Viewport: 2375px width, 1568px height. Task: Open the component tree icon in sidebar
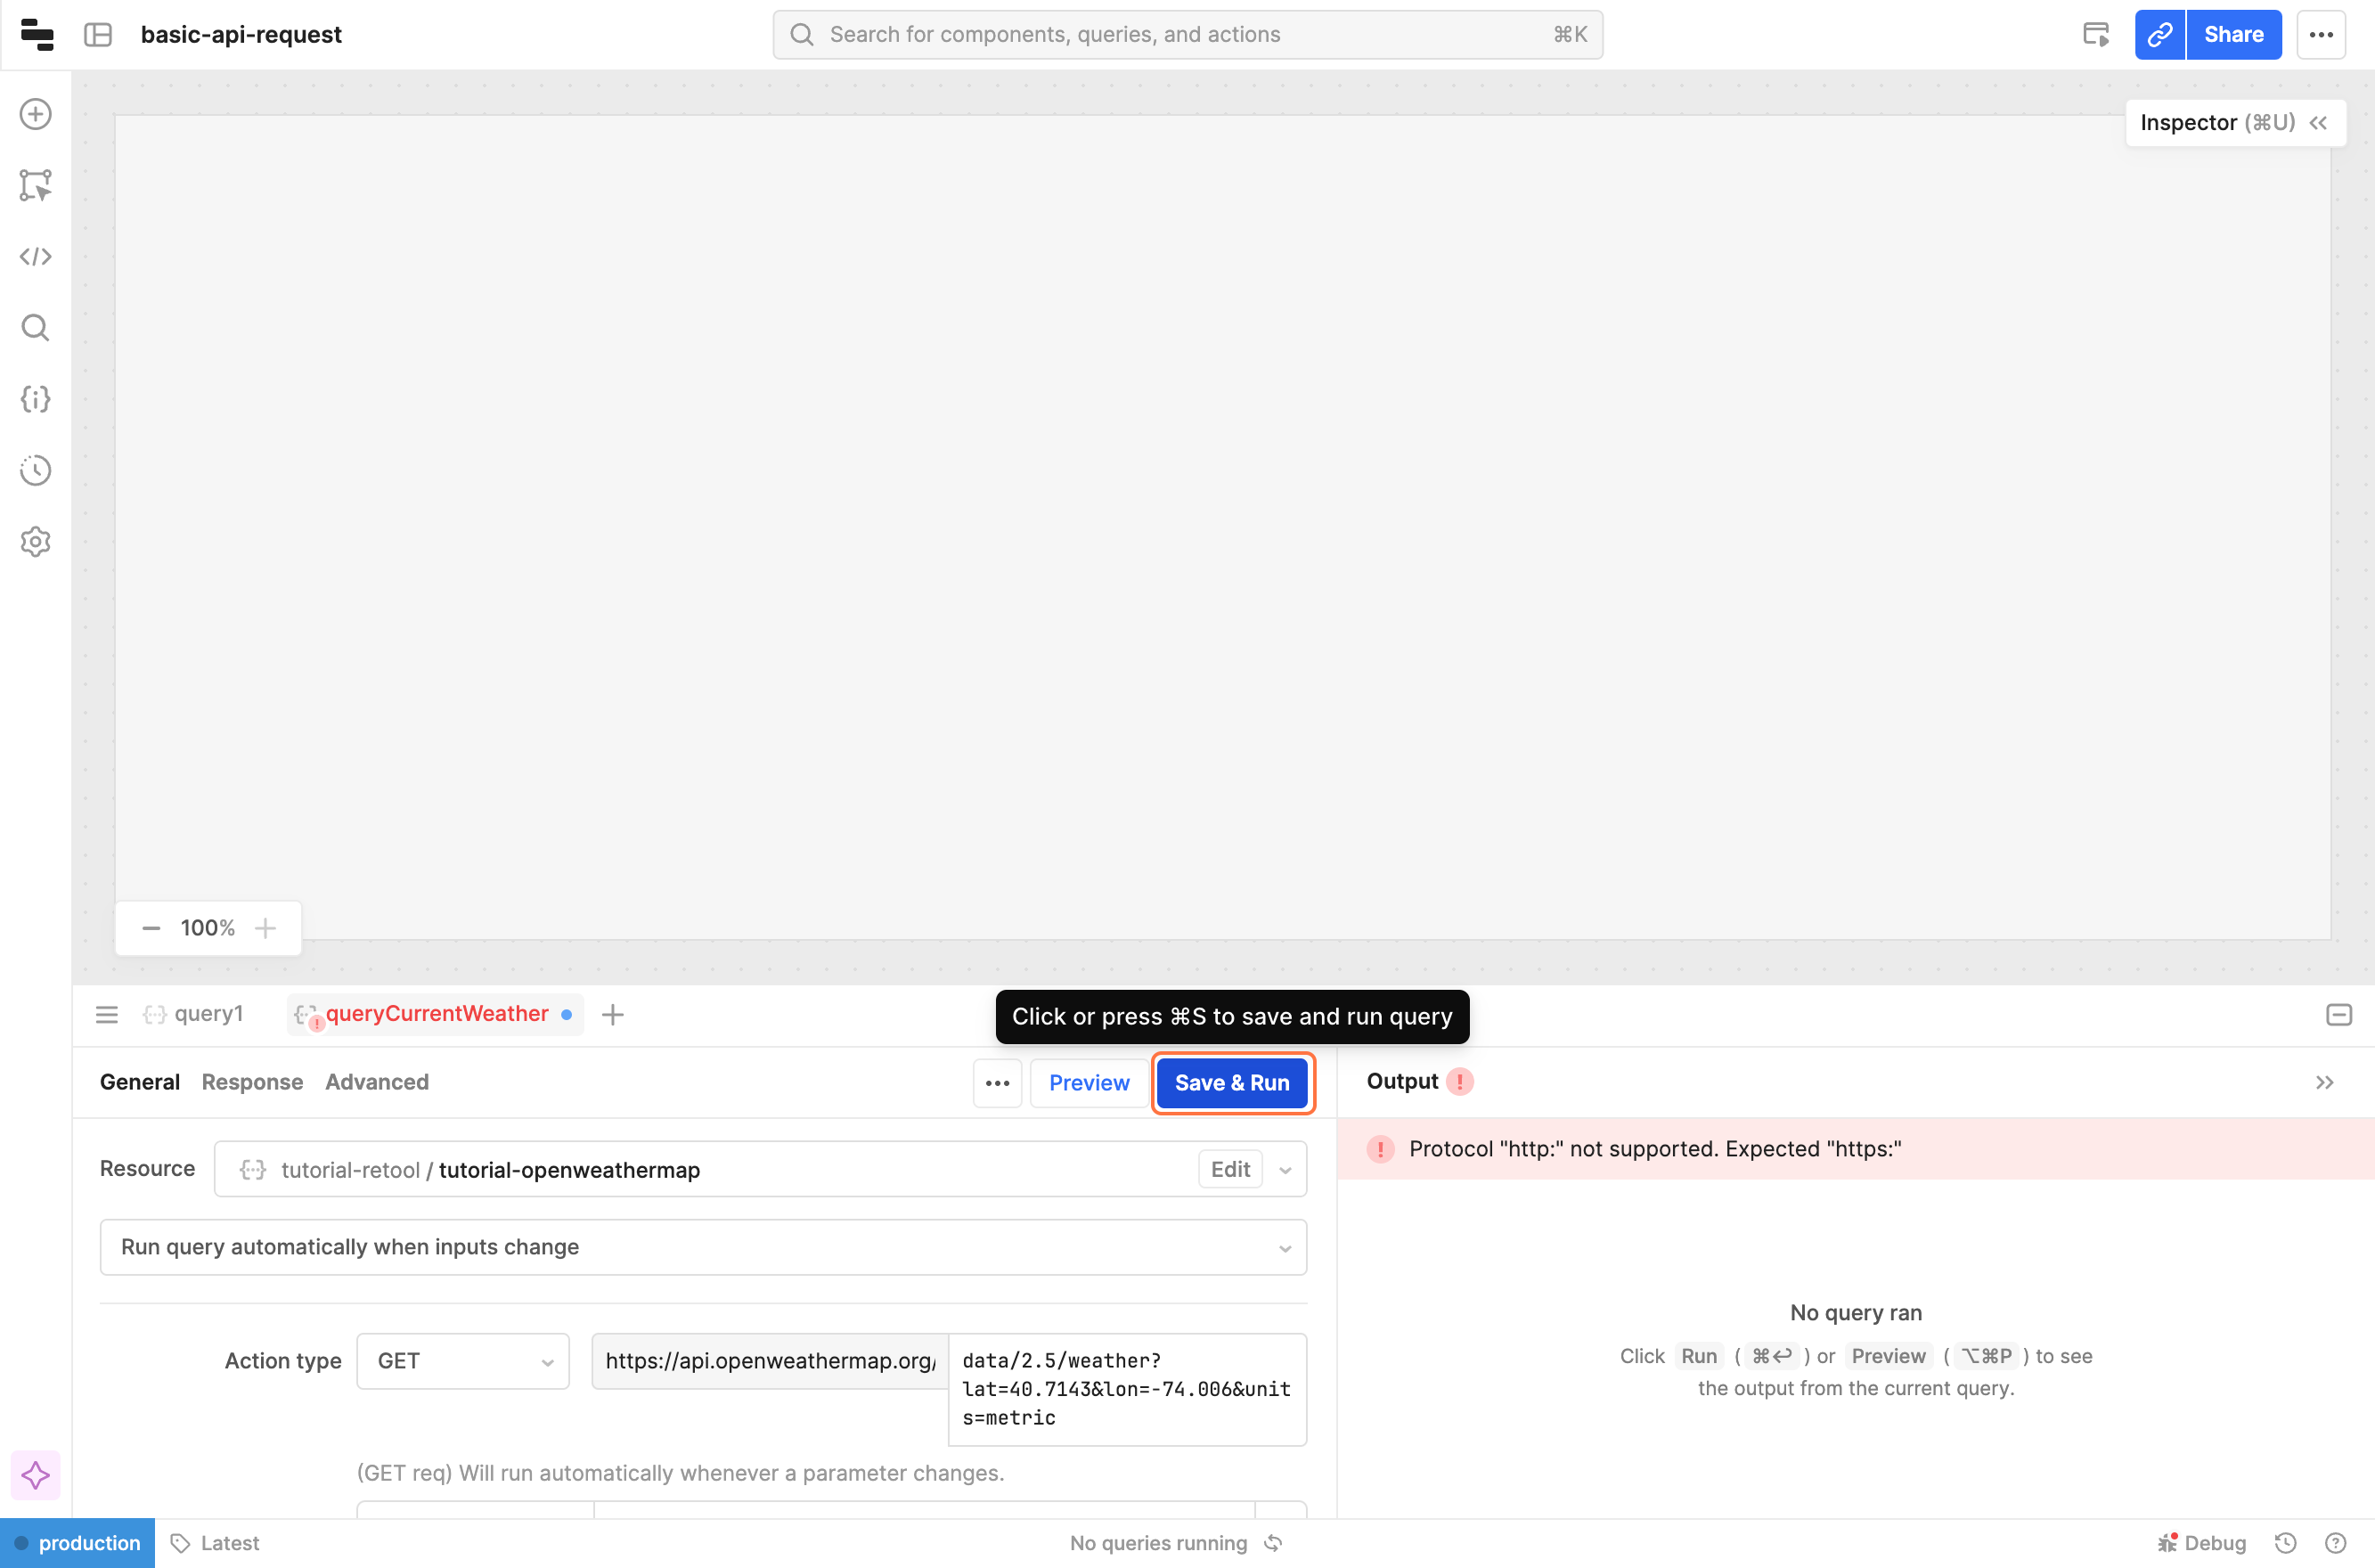(x=36, y=185)
